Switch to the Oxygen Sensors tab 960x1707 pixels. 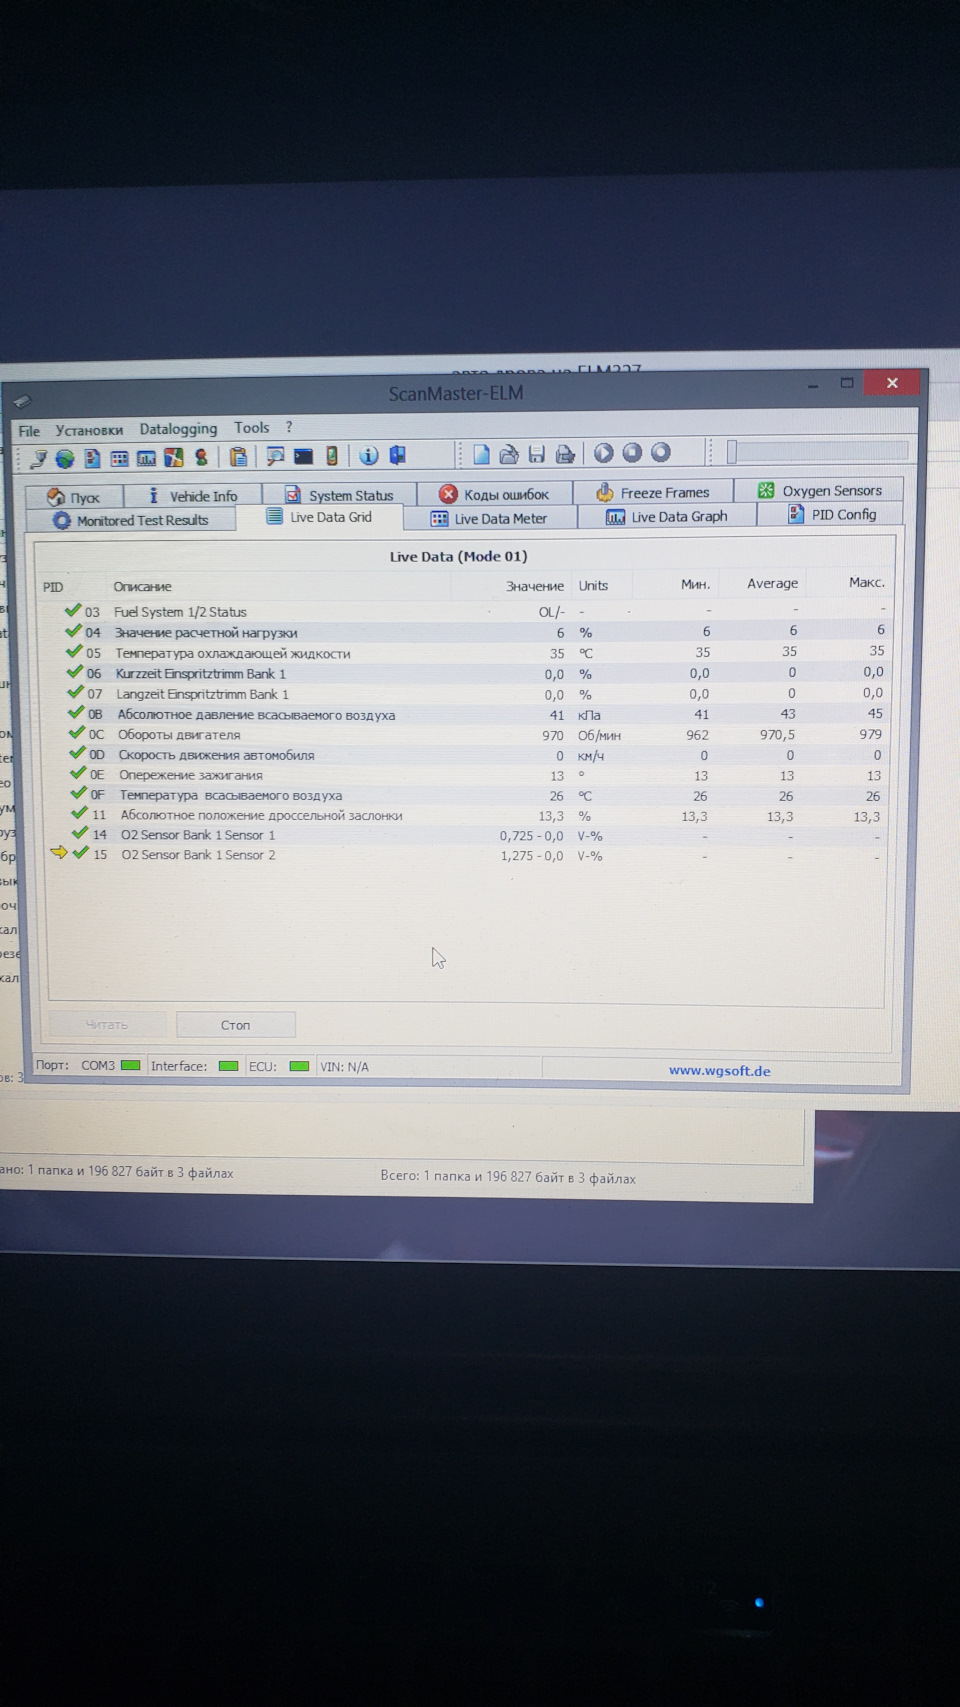pyautogui.click(x=819, y=490)
